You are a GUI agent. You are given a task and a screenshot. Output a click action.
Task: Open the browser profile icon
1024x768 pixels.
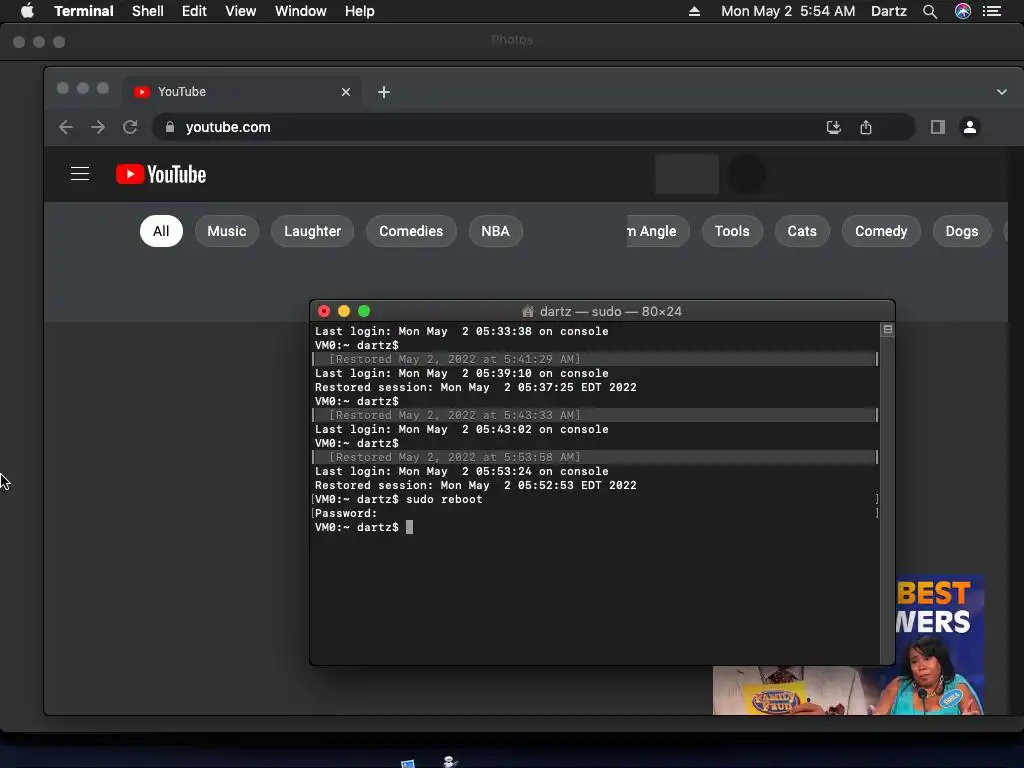pos(970,127)
